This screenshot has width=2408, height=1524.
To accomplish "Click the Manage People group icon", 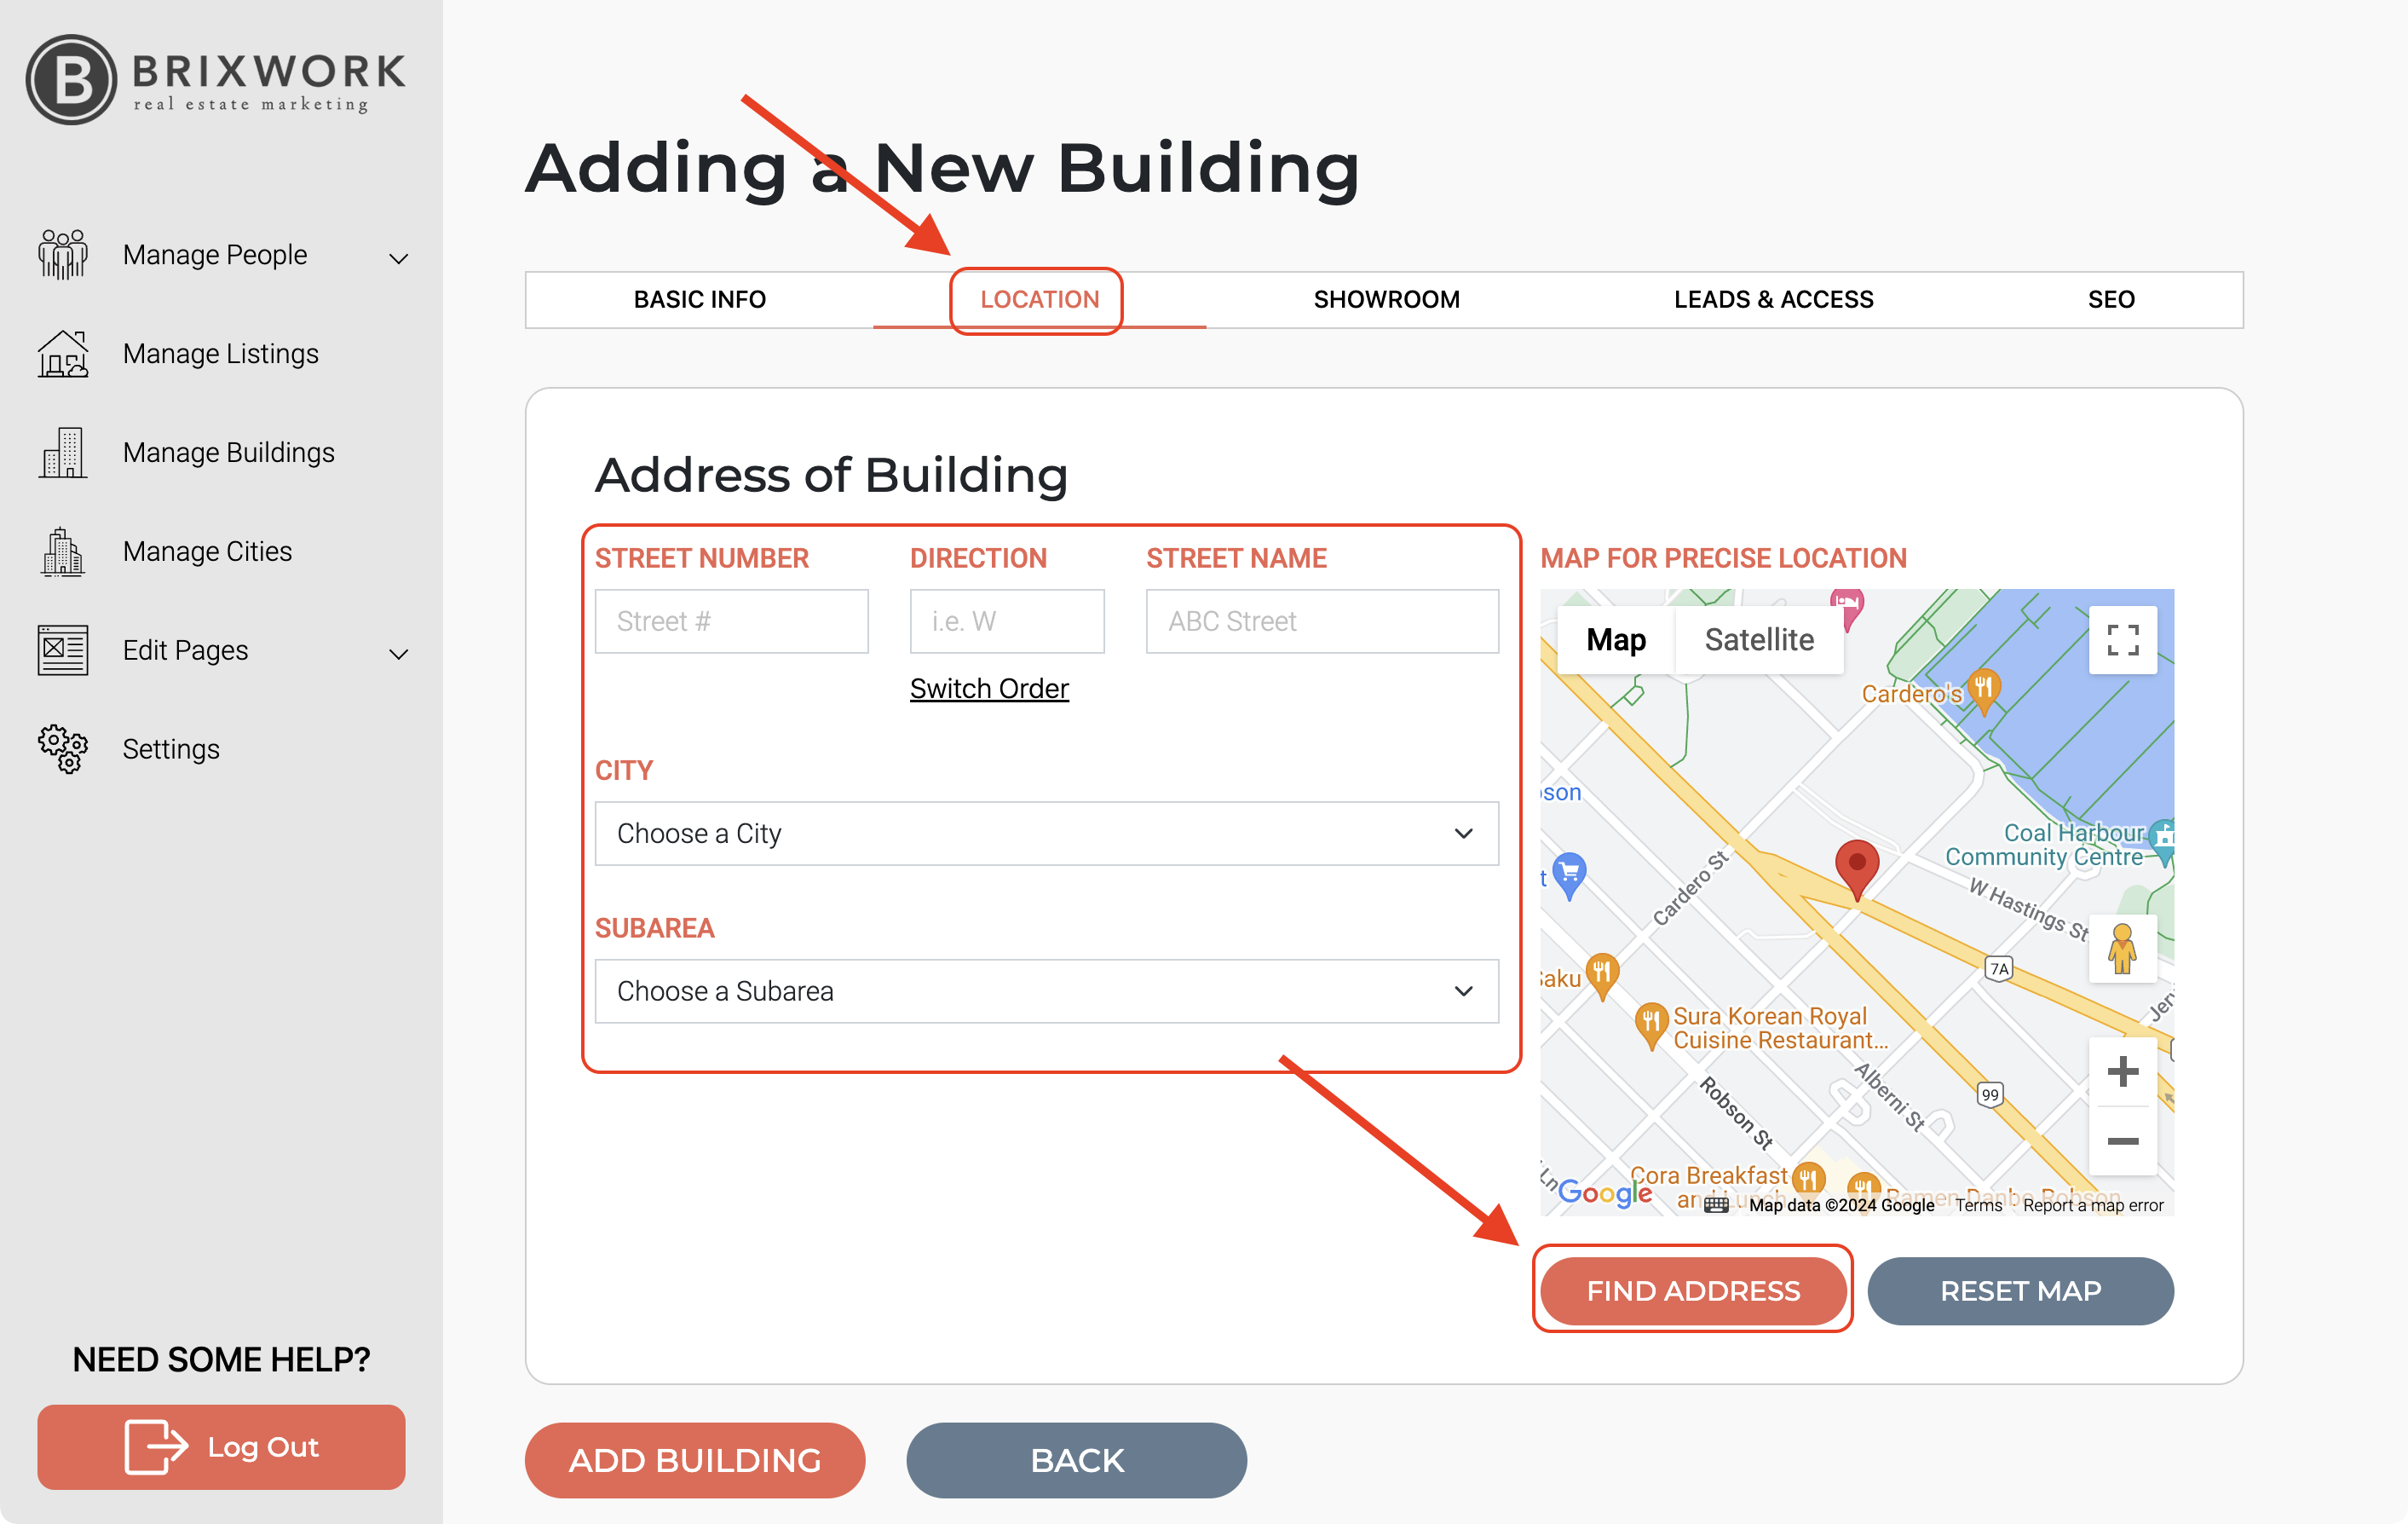I will pyautogui.click(x=63, y=254).
